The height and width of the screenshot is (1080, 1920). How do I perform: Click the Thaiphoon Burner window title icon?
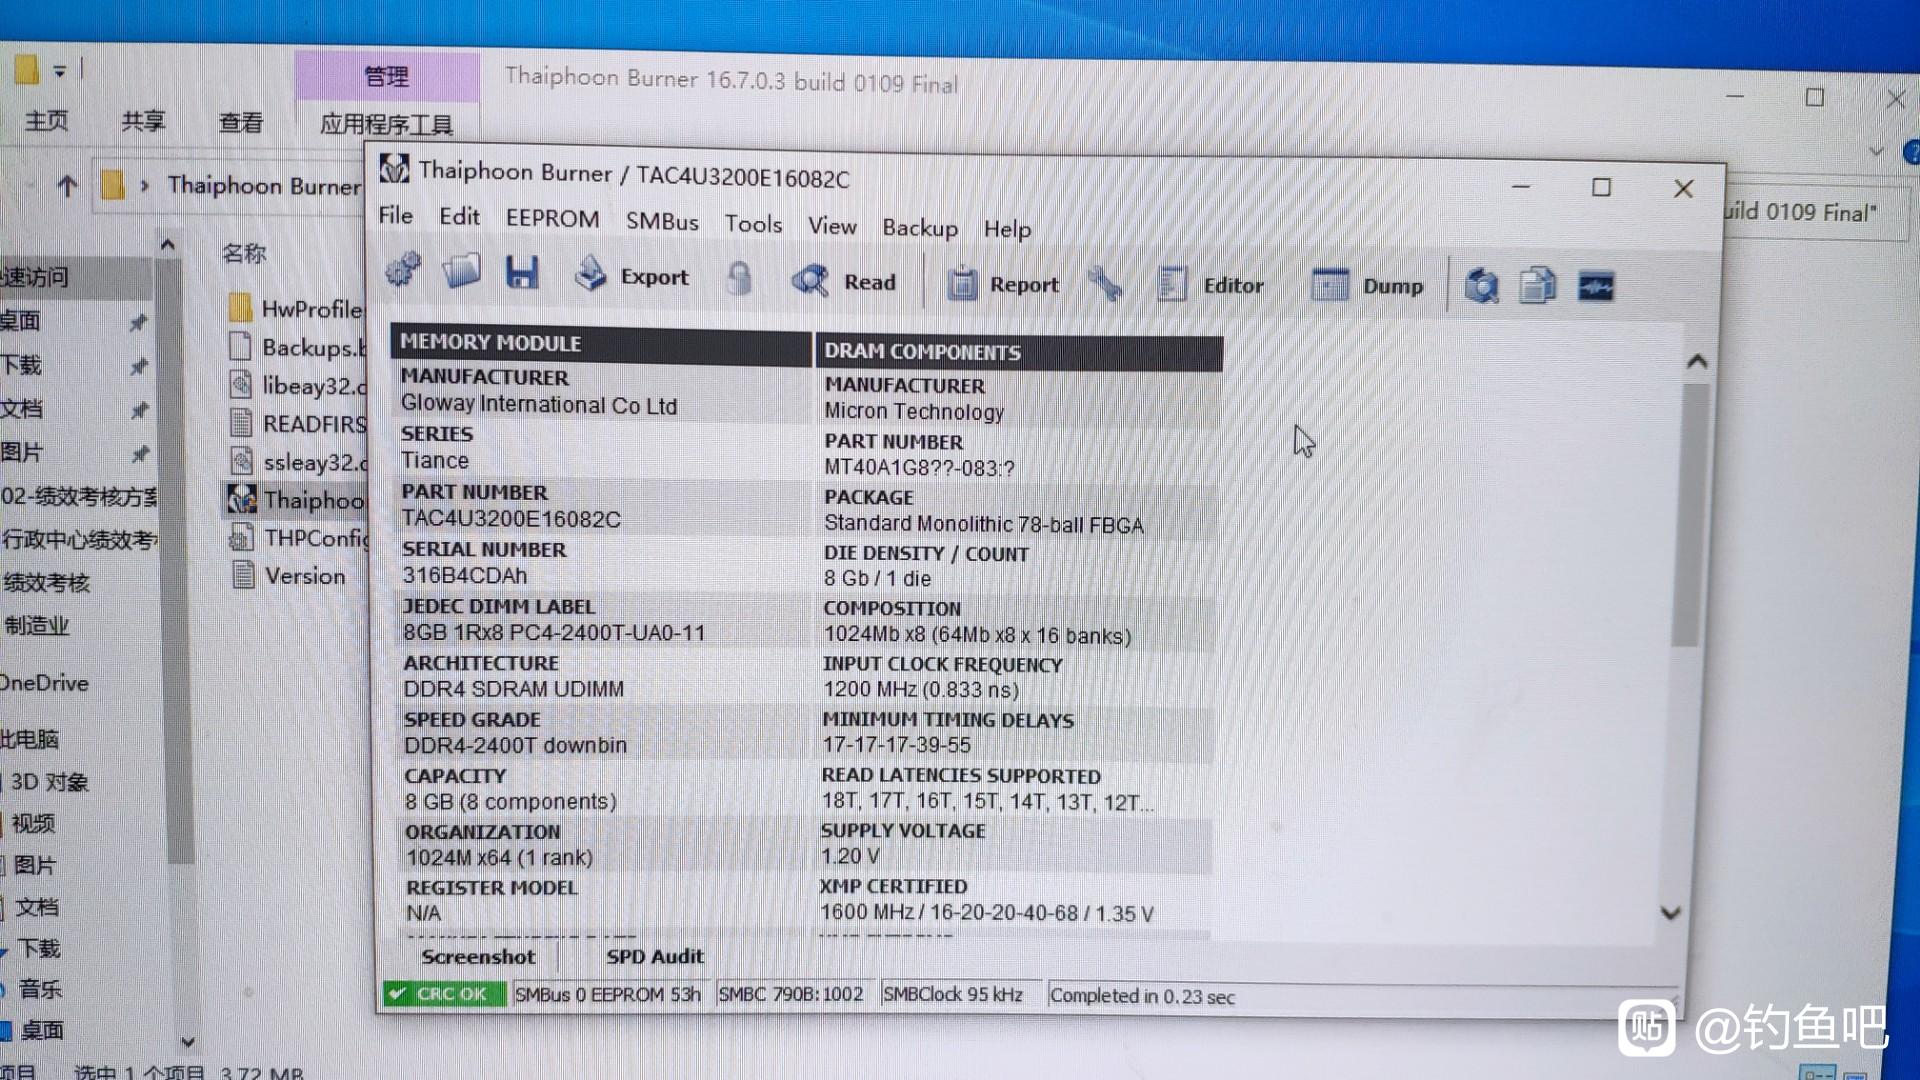(x=394, y=168)
